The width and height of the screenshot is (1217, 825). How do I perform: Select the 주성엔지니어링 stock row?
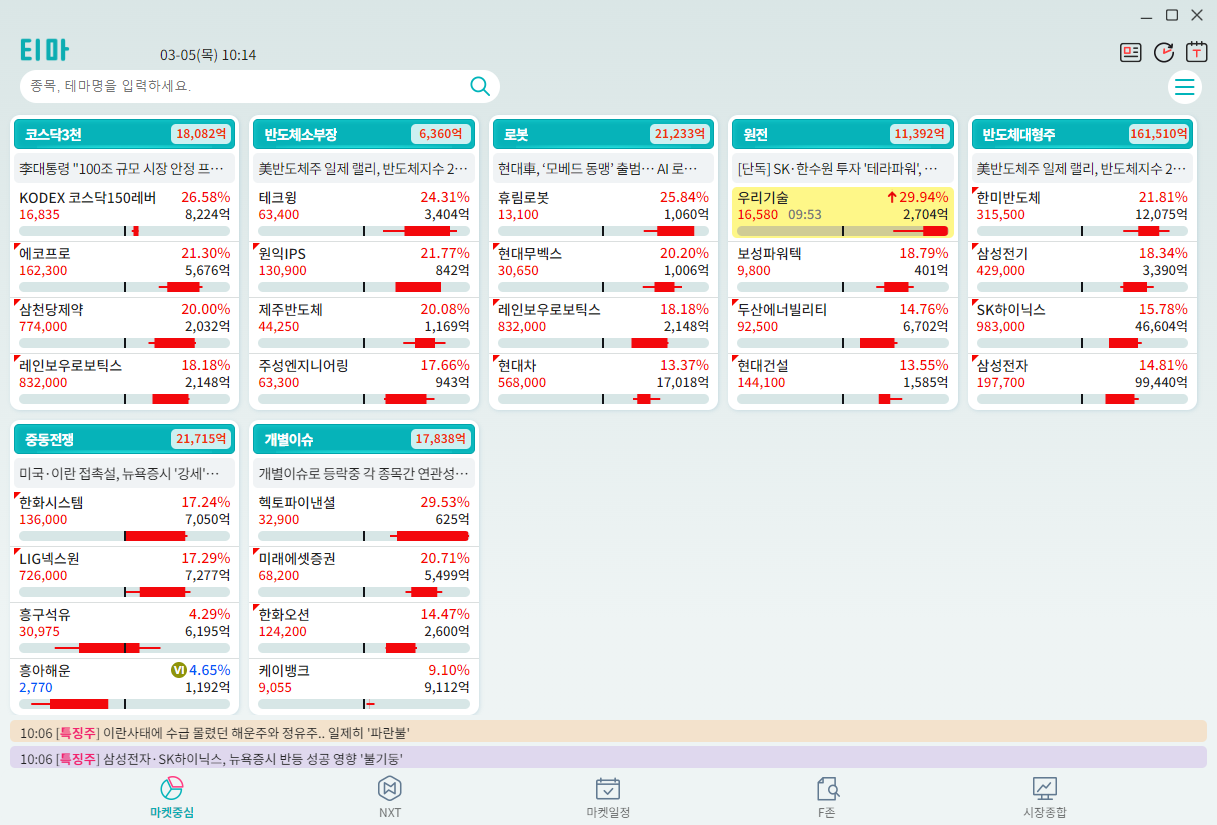[x=364, y=381]
